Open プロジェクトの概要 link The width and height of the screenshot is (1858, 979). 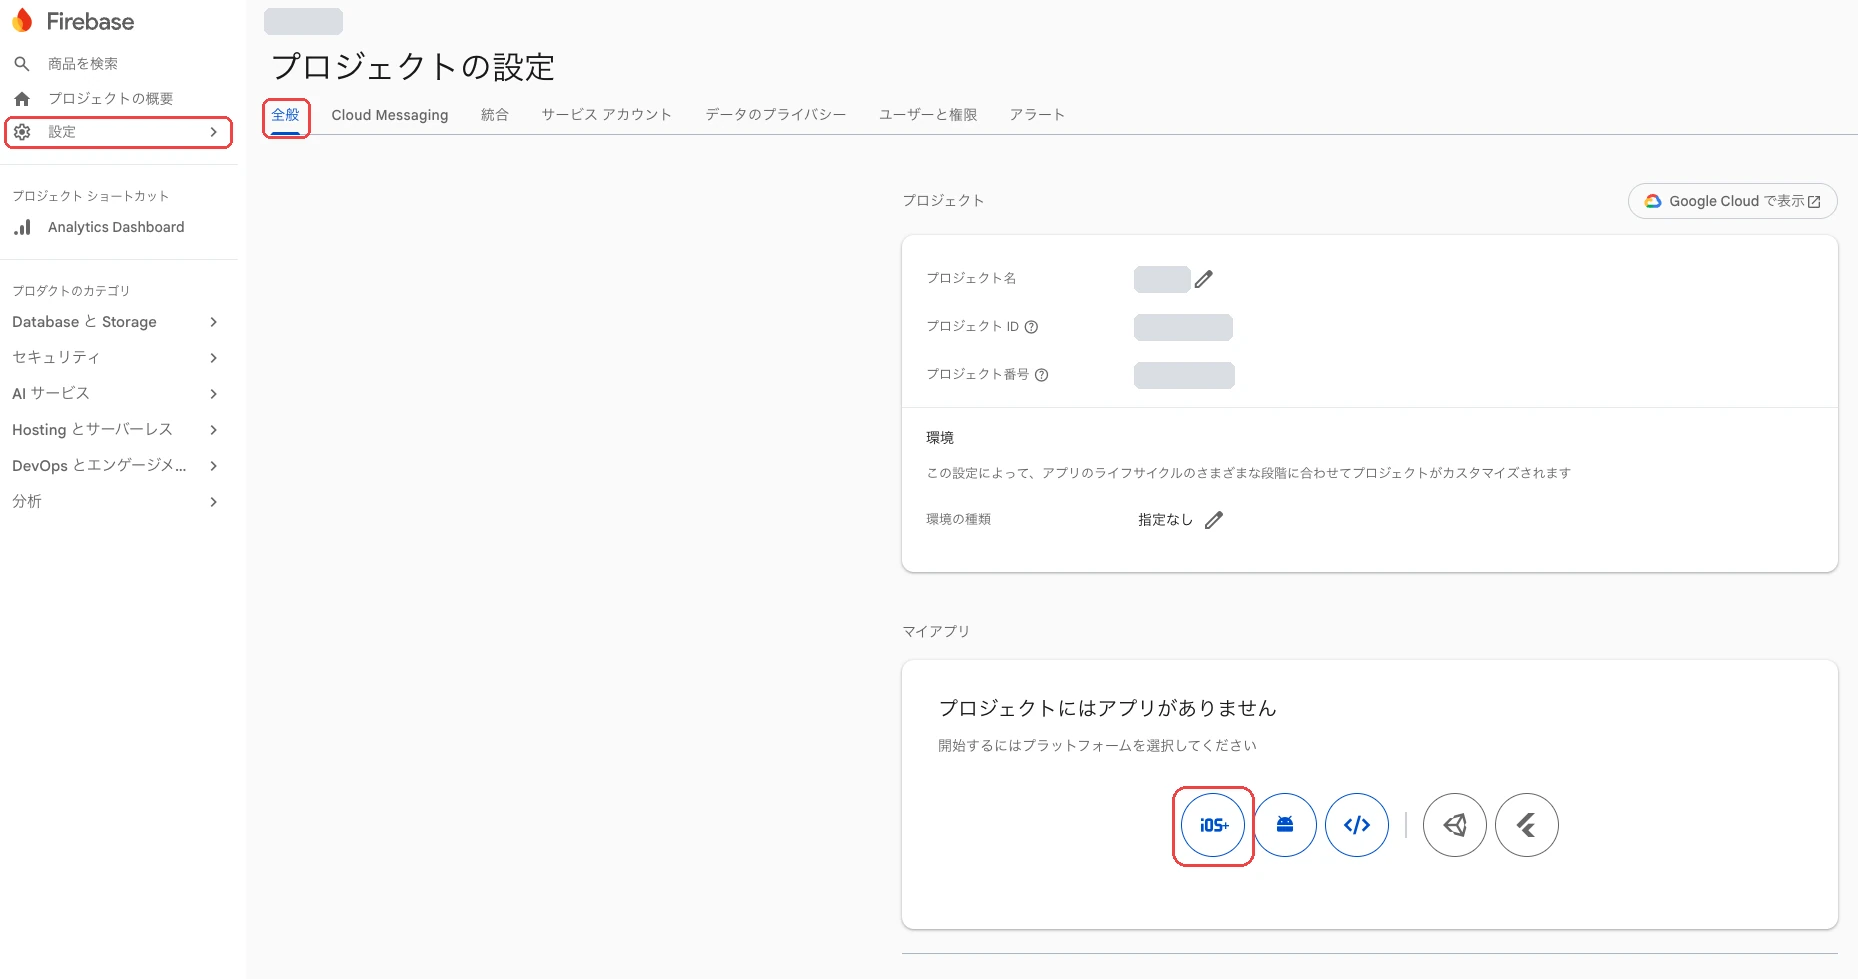click(111, 99)
